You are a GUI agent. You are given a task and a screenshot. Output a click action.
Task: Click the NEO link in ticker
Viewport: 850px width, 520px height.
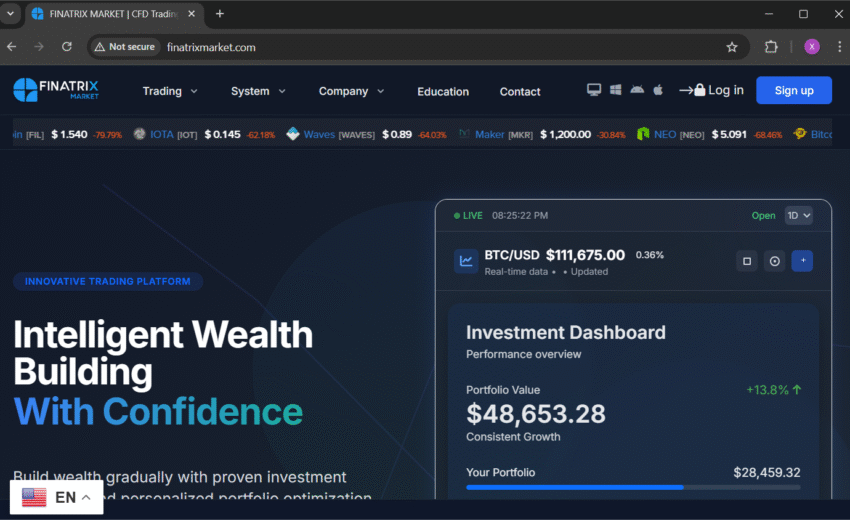(665, 134)
